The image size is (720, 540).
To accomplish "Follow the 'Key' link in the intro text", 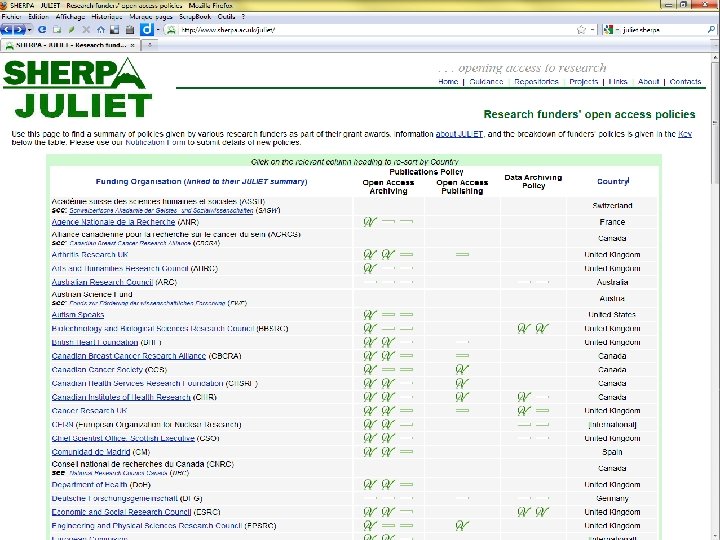I will pos(685,134).
